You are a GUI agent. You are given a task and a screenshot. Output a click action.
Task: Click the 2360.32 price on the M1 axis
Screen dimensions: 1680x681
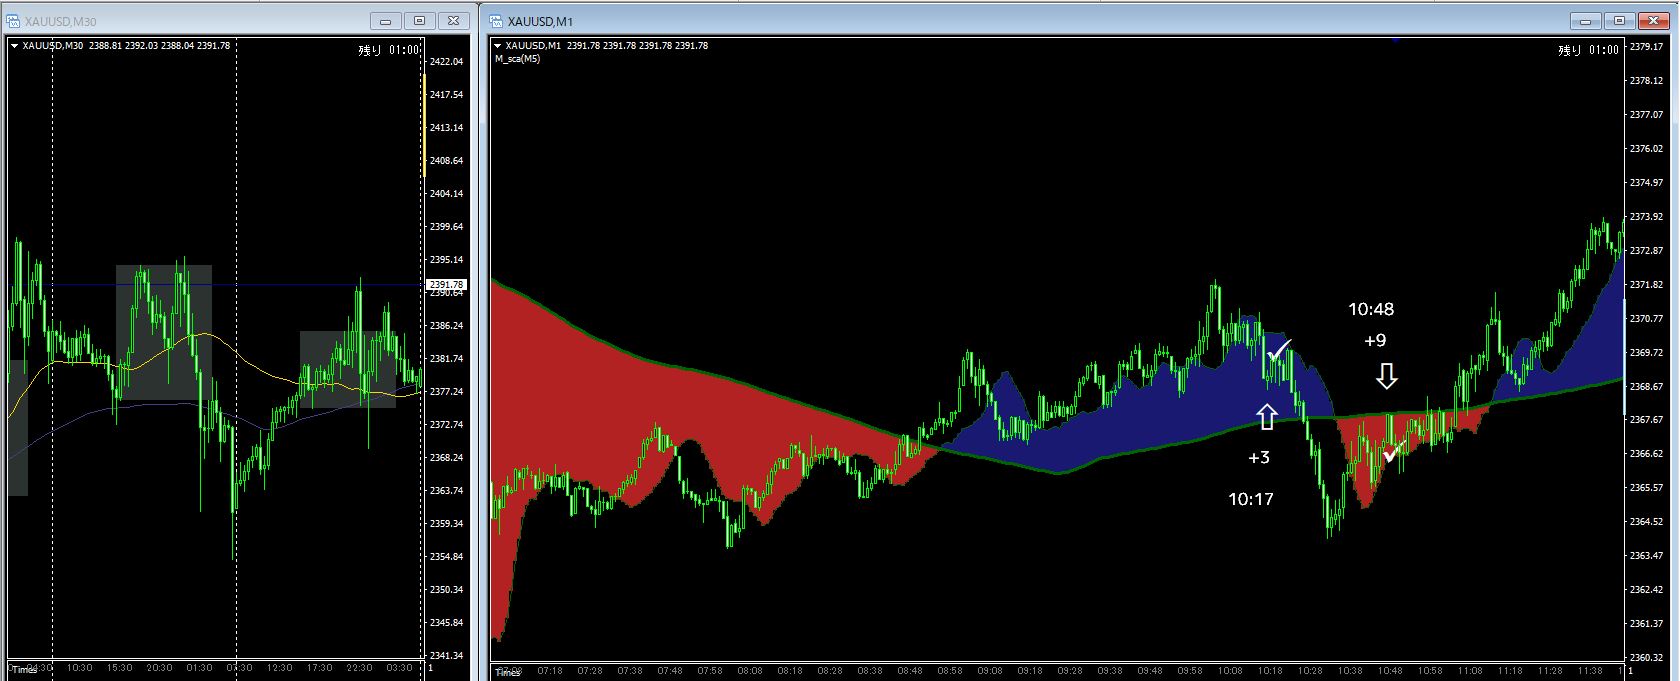(1646, 658)
